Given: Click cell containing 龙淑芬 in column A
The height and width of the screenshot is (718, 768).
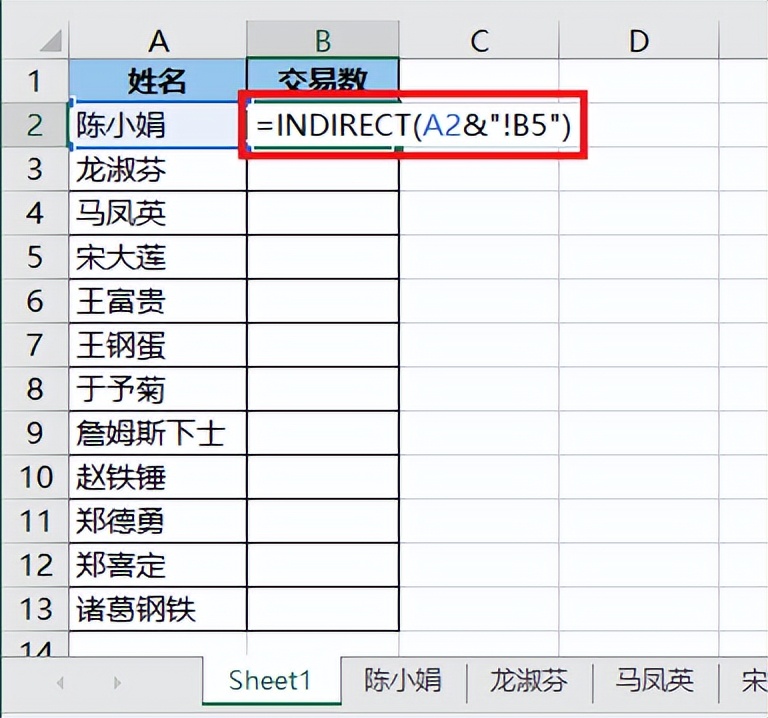Looking at the screenshot, I should pos(158,169).
